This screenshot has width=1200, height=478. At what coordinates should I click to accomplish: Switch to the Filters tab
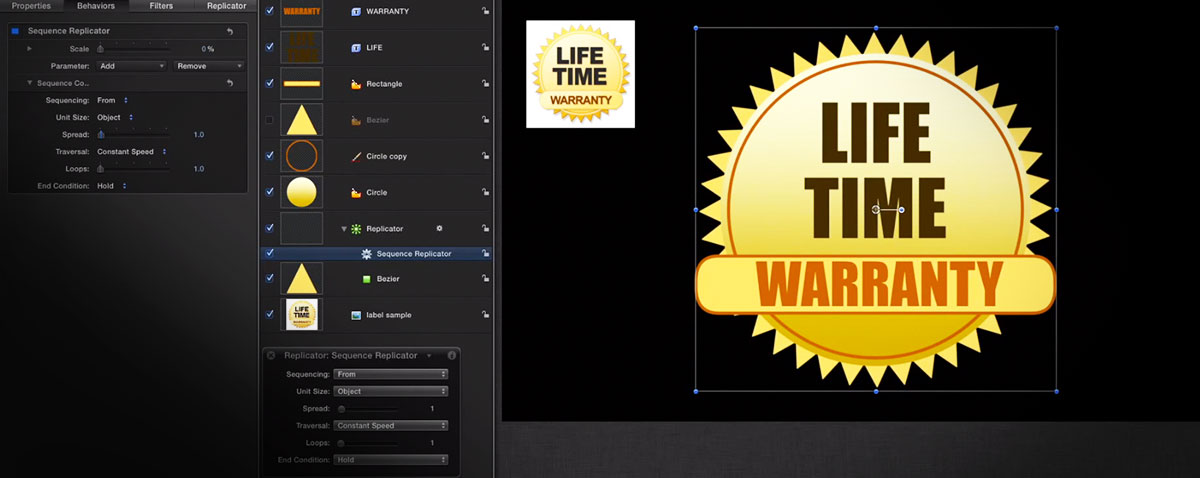click(x=161, y=6)
